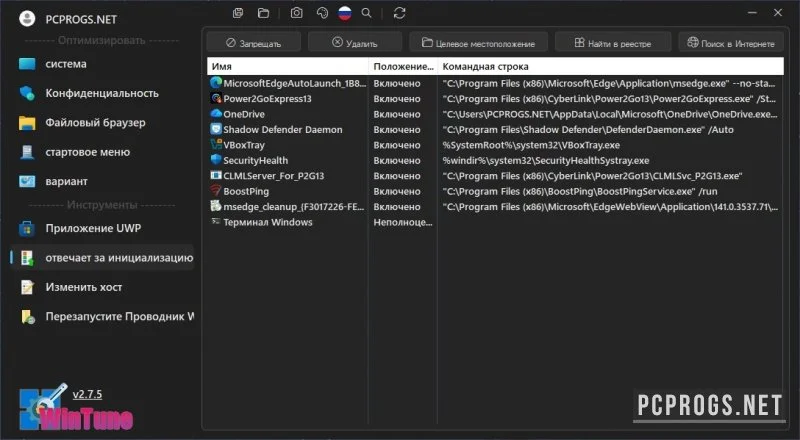Click the PCPROGS.NET user avatar icon
This screenshot has height=440, width=800.
coord(27,19)
